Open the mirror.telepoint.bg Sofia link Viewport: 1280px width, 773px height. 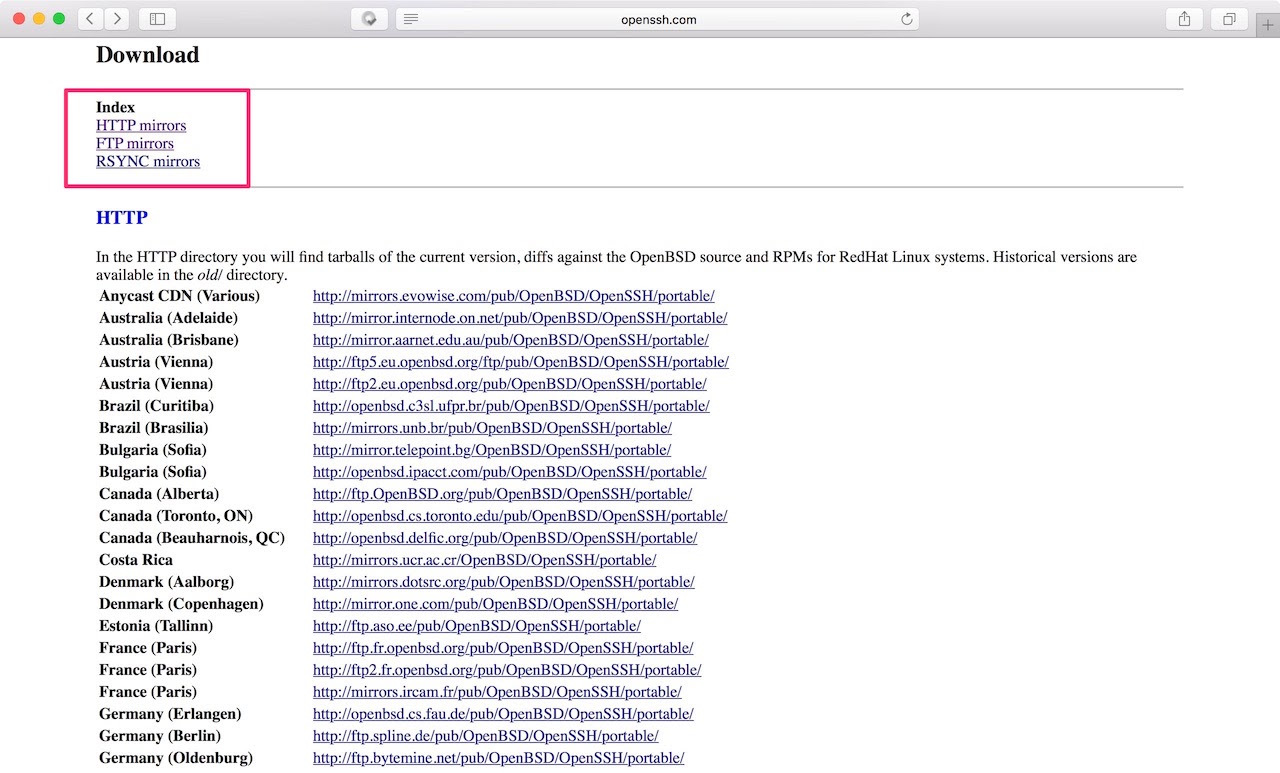point(492,450)
